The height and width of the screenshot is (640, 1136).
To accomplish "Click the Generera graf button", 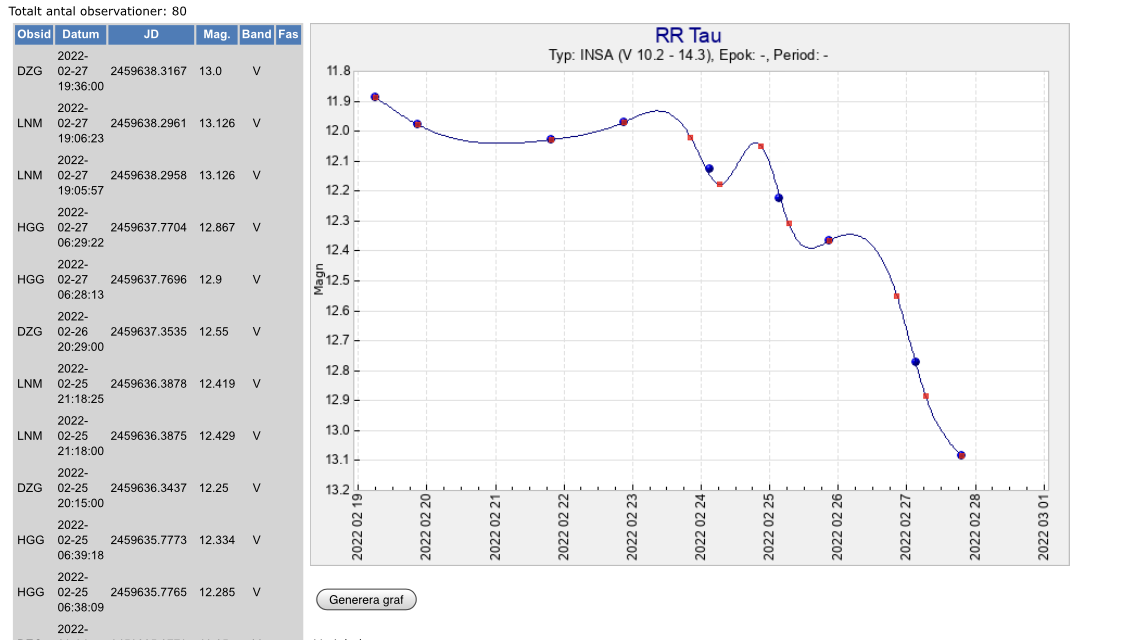I will pos(366,600).
